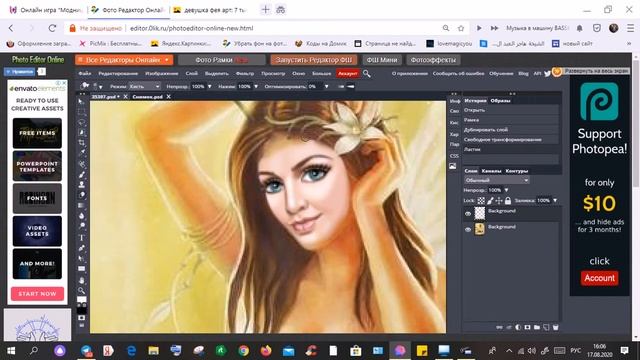Screen dimensions: 640x360
Task: Switch to the Контуры tab
Action: tap(517, 171)
